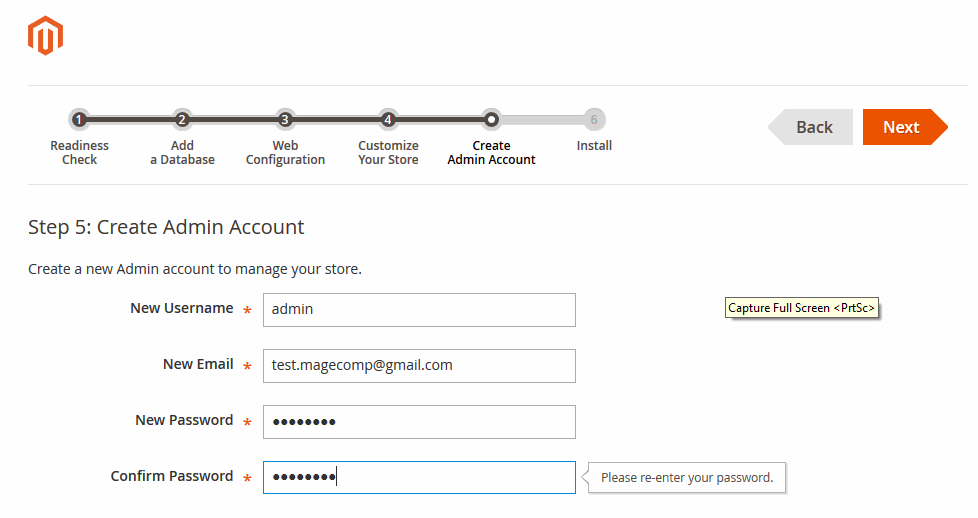Viewport: 978px width, 518px height.
Task: Click step 1 Readiness Check circle
Action: [x=79, y=120]
